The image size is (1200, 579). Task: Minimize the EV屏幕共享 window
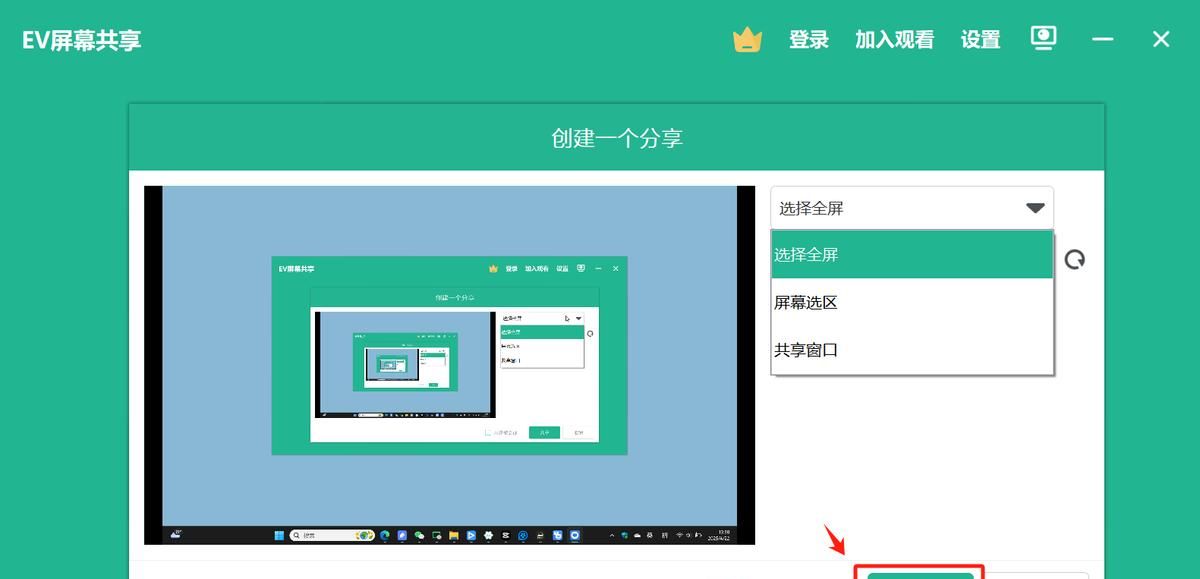[1103, 39]
